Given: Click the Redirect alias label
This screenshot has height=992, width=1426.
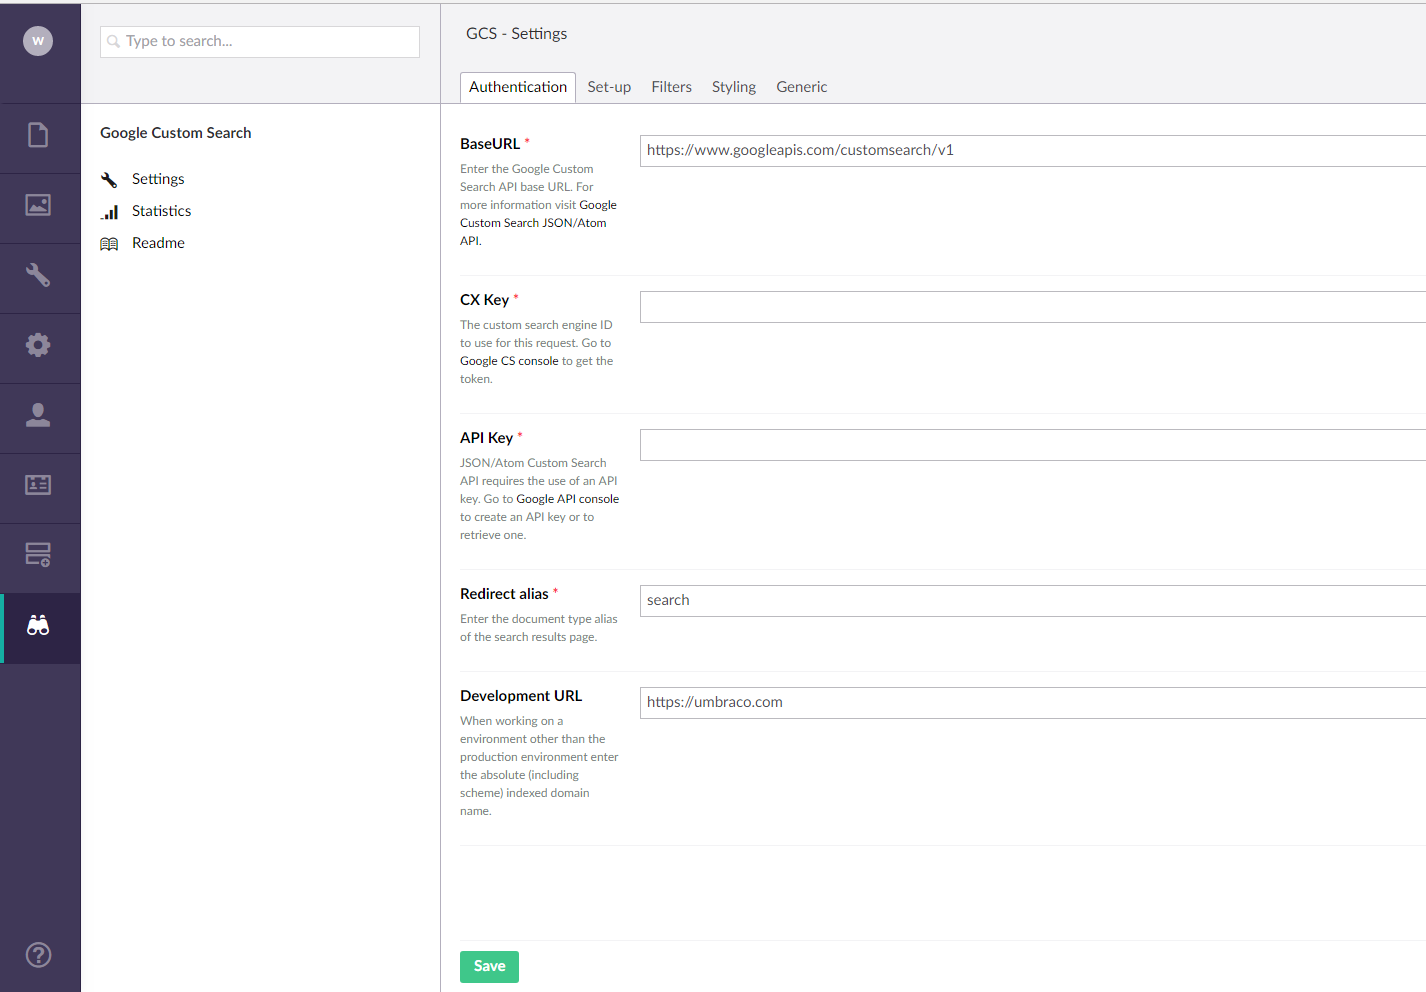Looking at the screenshot, I should pos(504,594).
